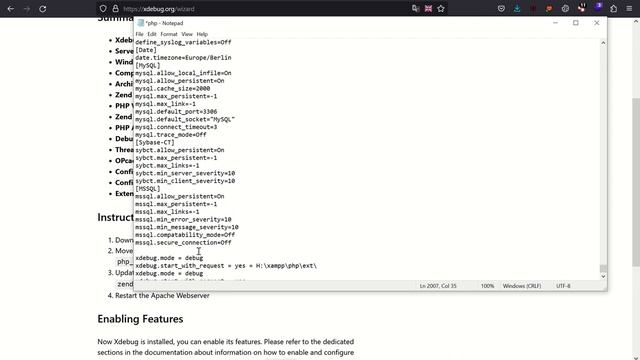Viewport: 640px width, 360px height.
Task: Click the mysql.trace_mode=Off line
Action: click(x=171, y=135)
